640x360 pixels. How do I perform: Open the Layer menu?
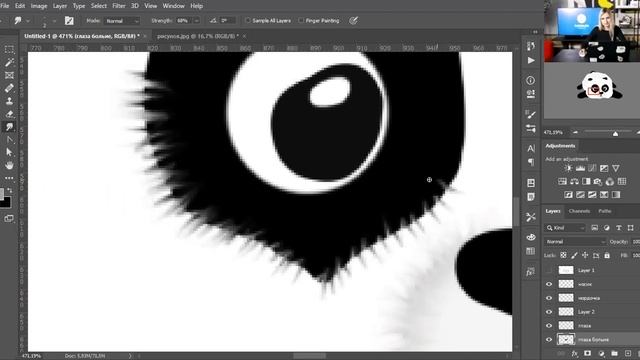click(60, 6)
